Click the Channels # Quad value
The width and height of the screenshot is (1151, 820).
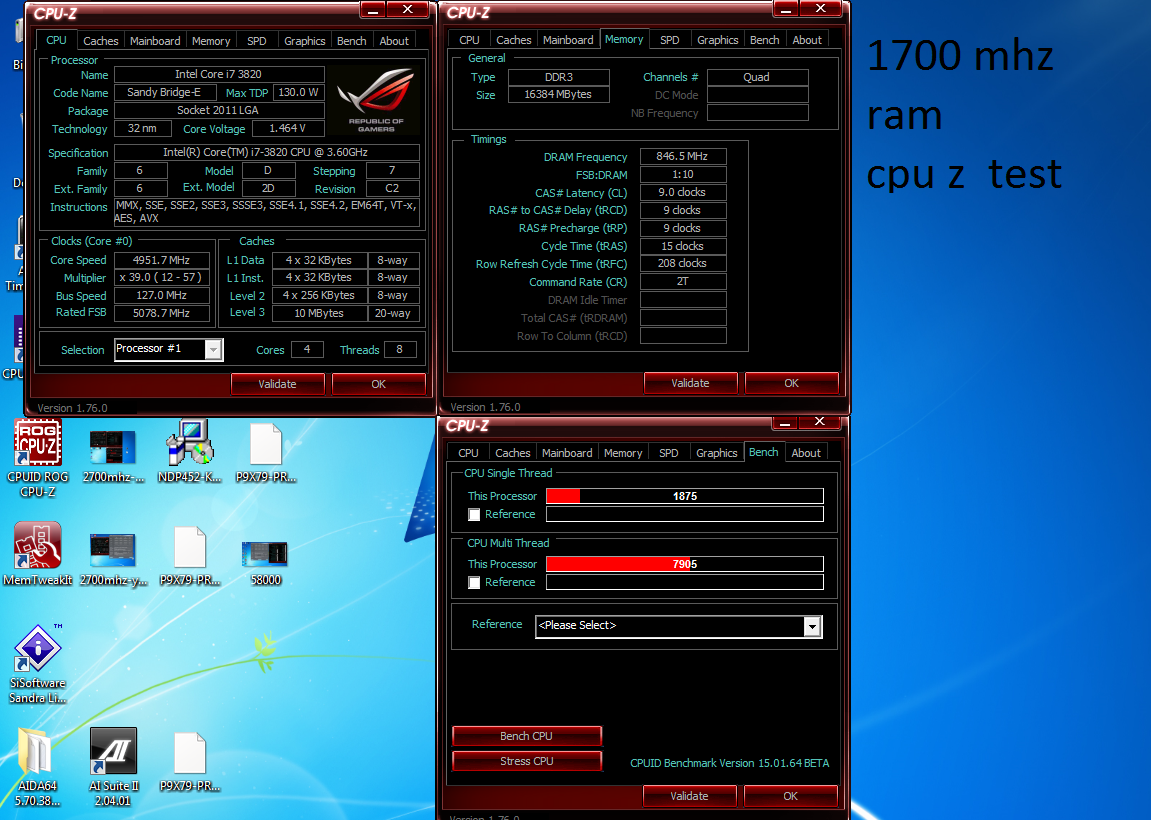pos(757,77)
